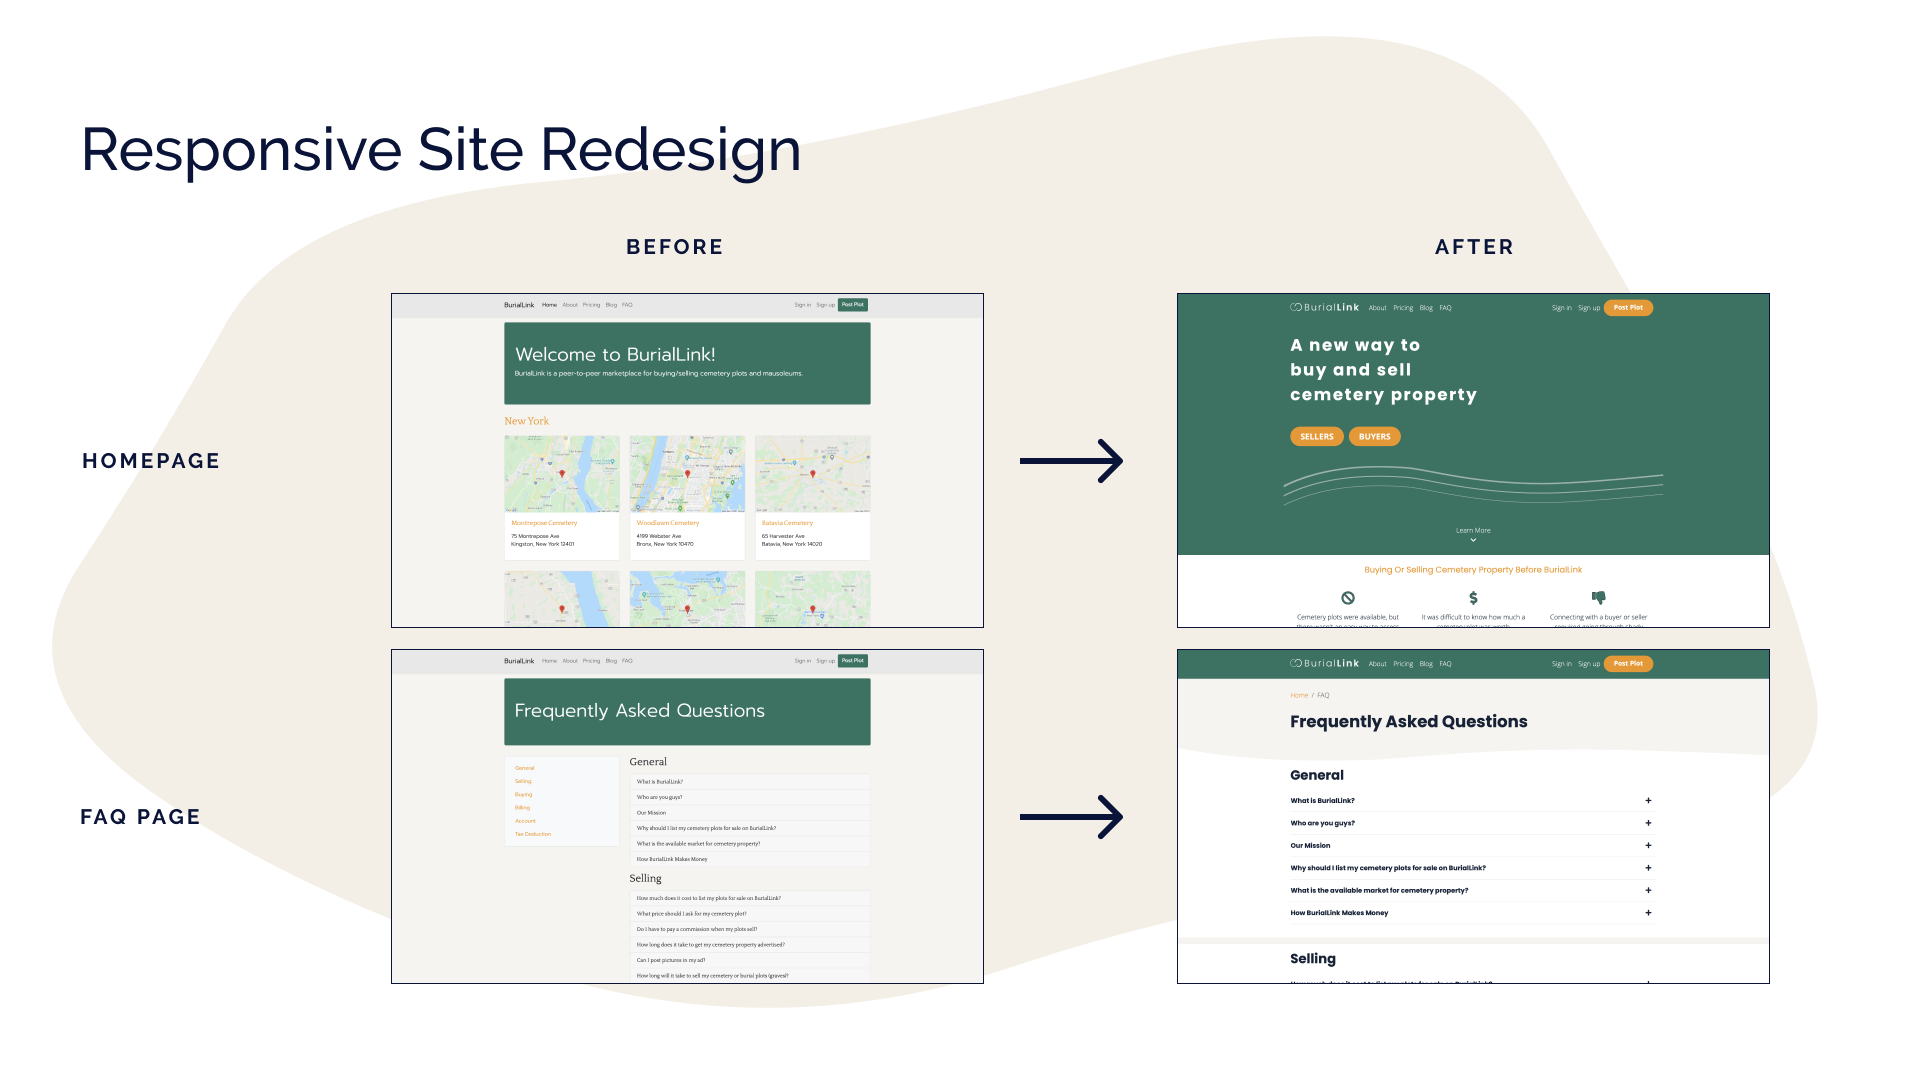Image resolution: width=1920 pixels, height=1080 pixels.
Task: Click arrow between homepage before and after
Action: tap(1071, 461)
